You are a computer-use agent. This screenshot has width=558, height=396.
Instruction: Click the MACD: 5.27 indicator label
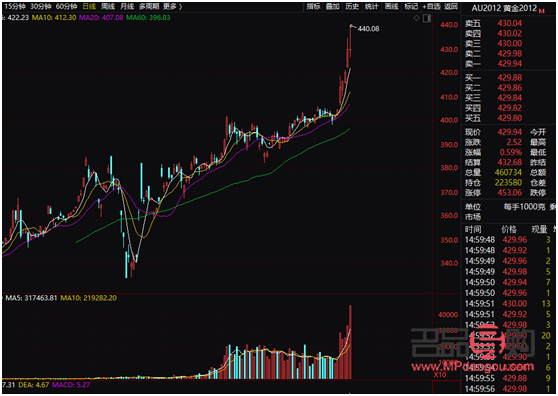pyautogui.click(x=71, y=385)
